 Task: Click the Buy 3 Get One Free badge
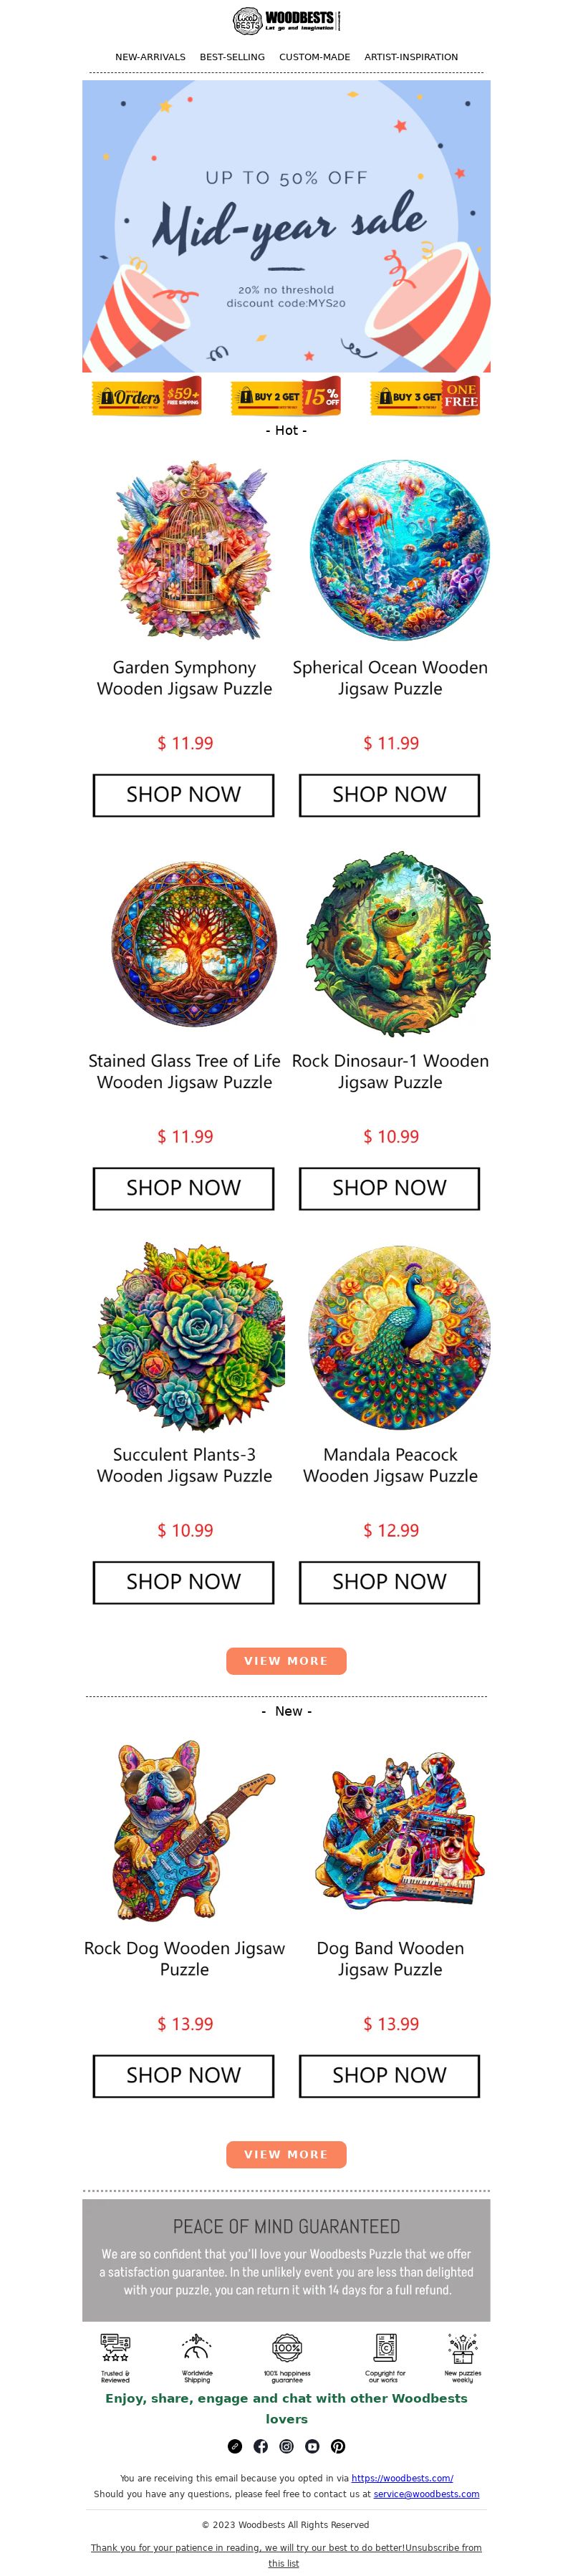tap(425, 396)
